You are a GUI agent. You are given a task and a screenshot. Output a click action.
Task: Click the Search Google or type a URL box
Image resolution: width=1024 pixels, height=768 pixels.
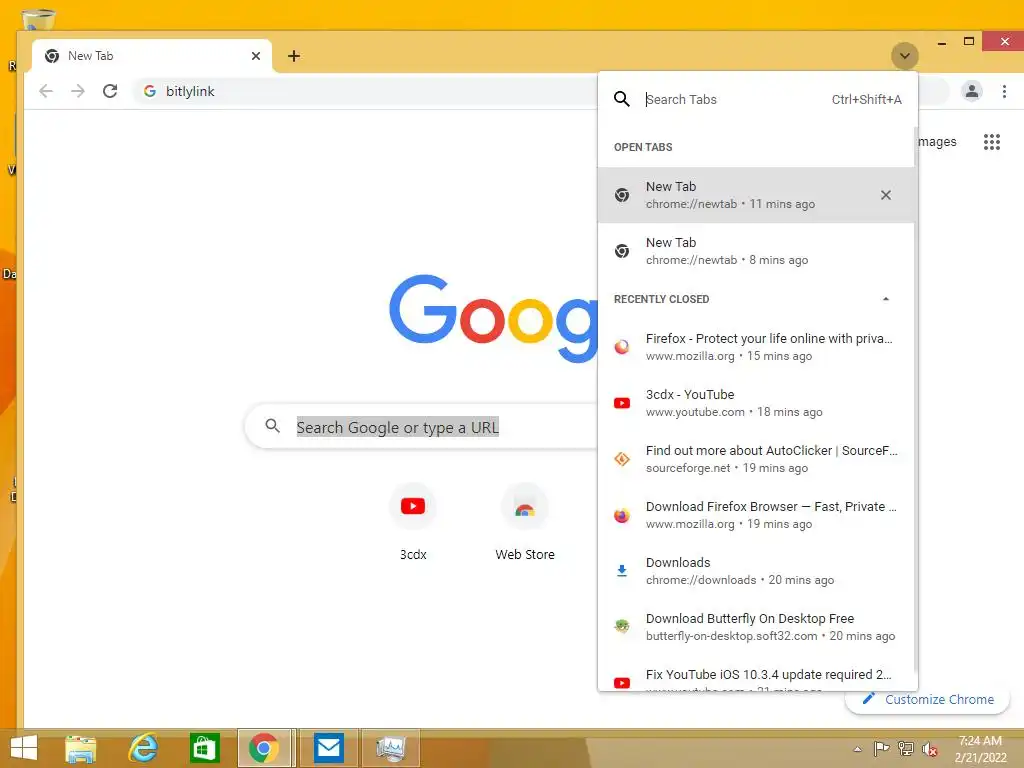[x=423, y=427]
